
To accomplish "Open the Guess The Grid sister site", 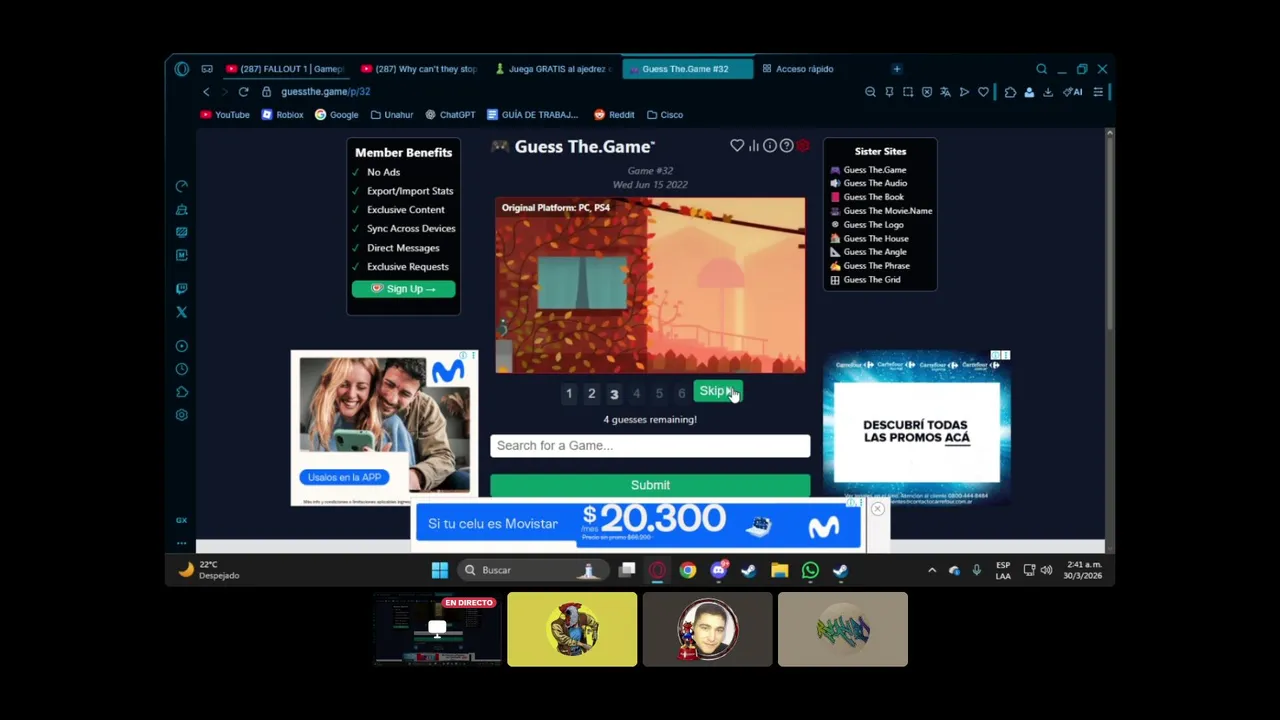I will pos(865,280).
